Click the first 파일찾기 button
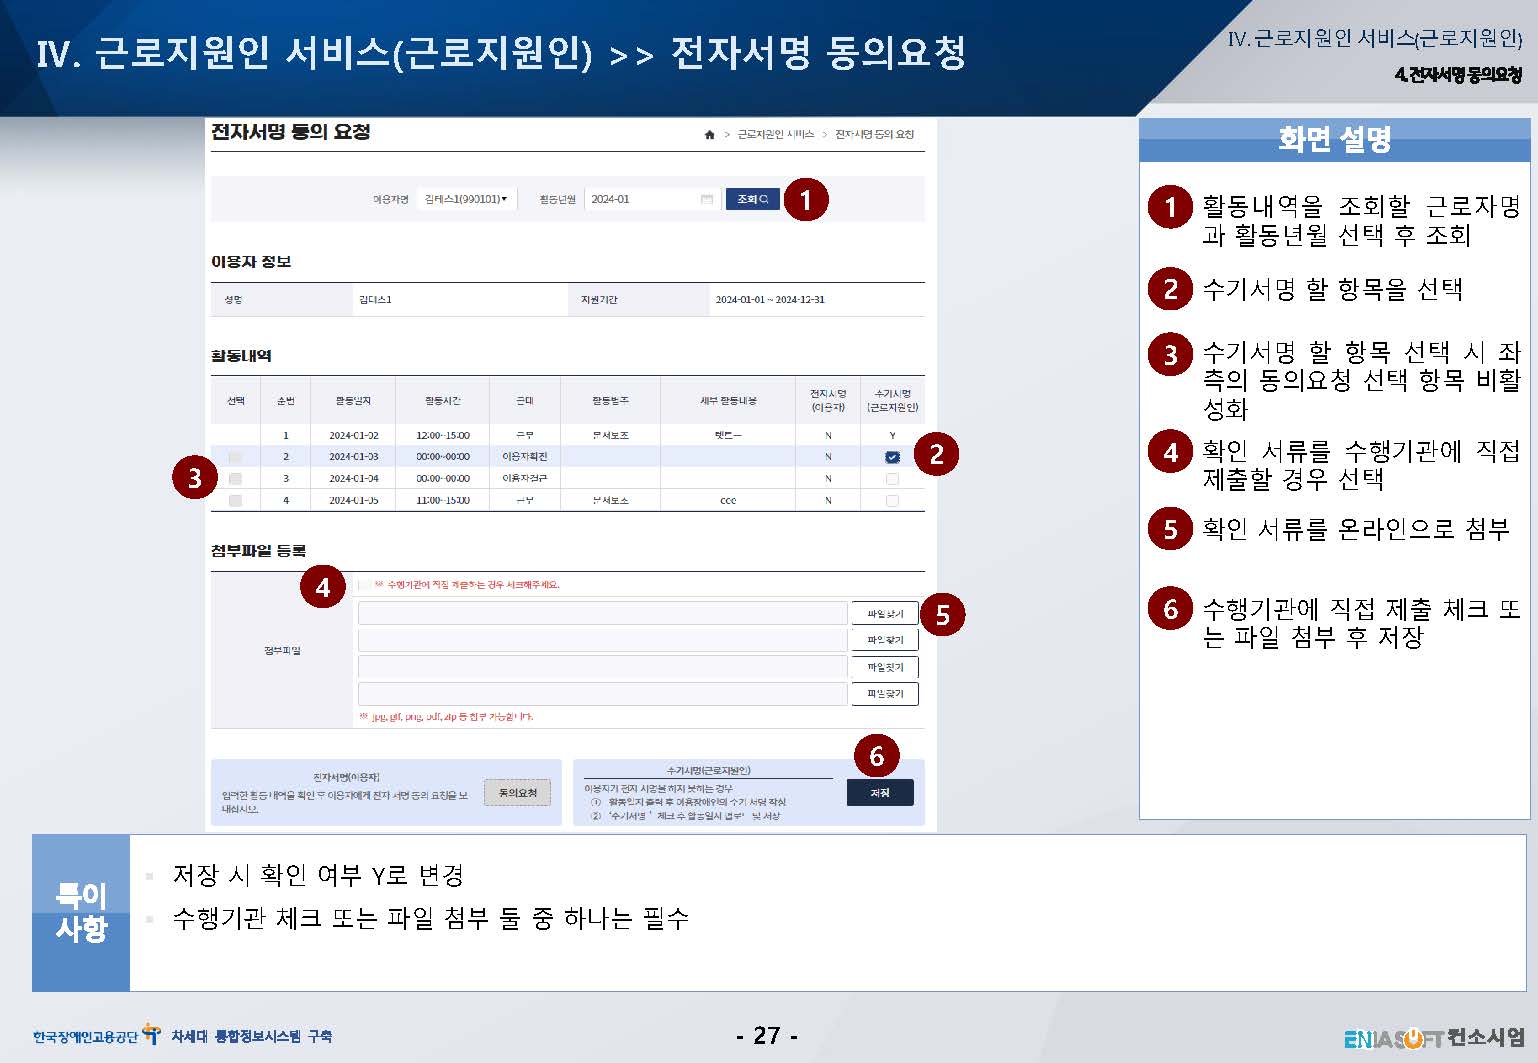This screenshot has width=1538, height=1063. coord(884,614)
